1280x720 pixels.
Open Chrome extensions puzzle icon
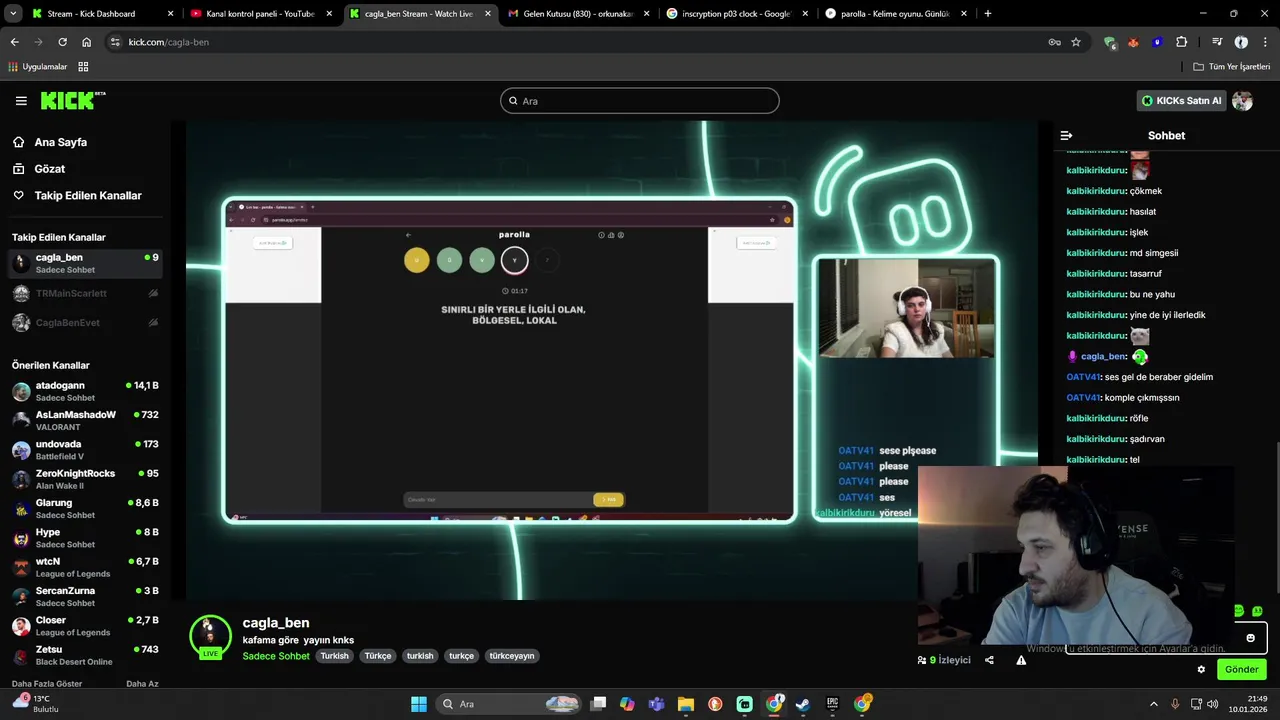(1181, 42)
